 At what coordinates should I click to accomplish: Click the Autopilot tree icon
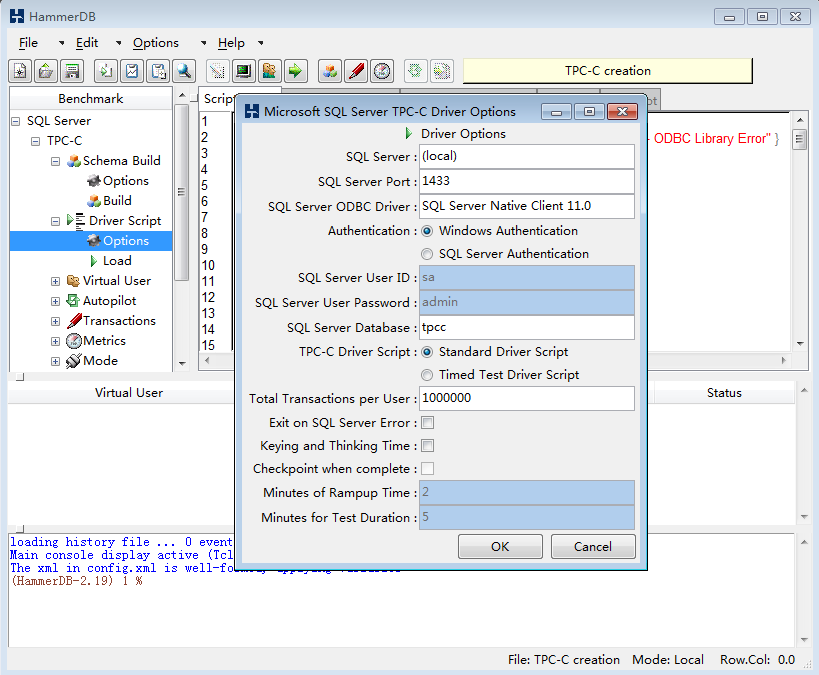73,301
